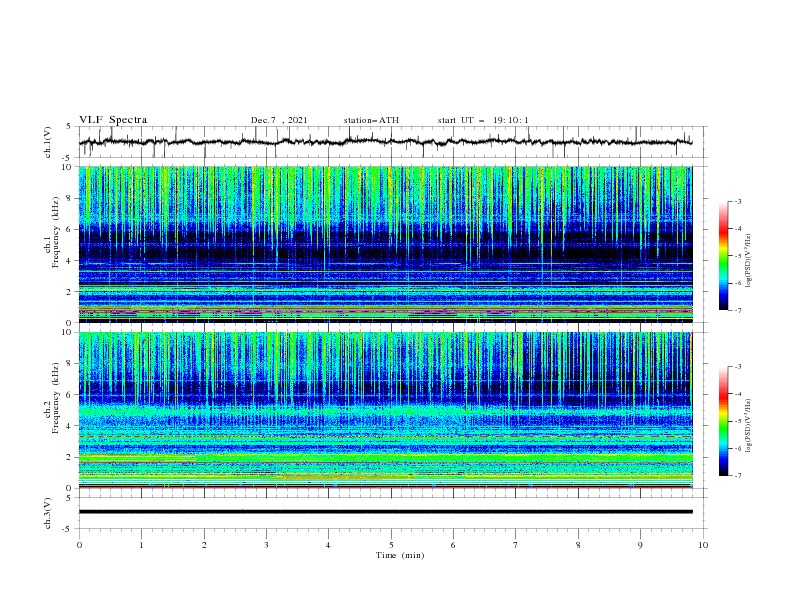This screenshot has height=612, width=792.
Task: Click the ch.1 "Frequency (kHz)" axis label
Action: click(x=56, y=233)
